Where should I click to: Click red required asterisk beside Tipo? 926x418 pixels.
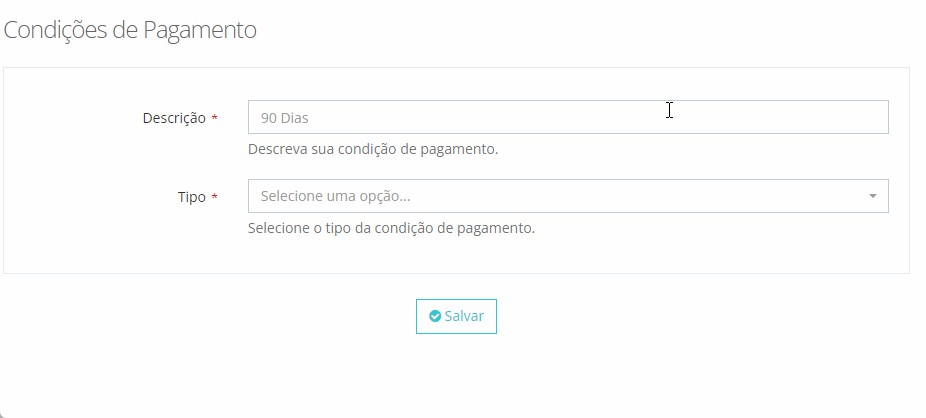pyautogui.click(x=215, y=197)
